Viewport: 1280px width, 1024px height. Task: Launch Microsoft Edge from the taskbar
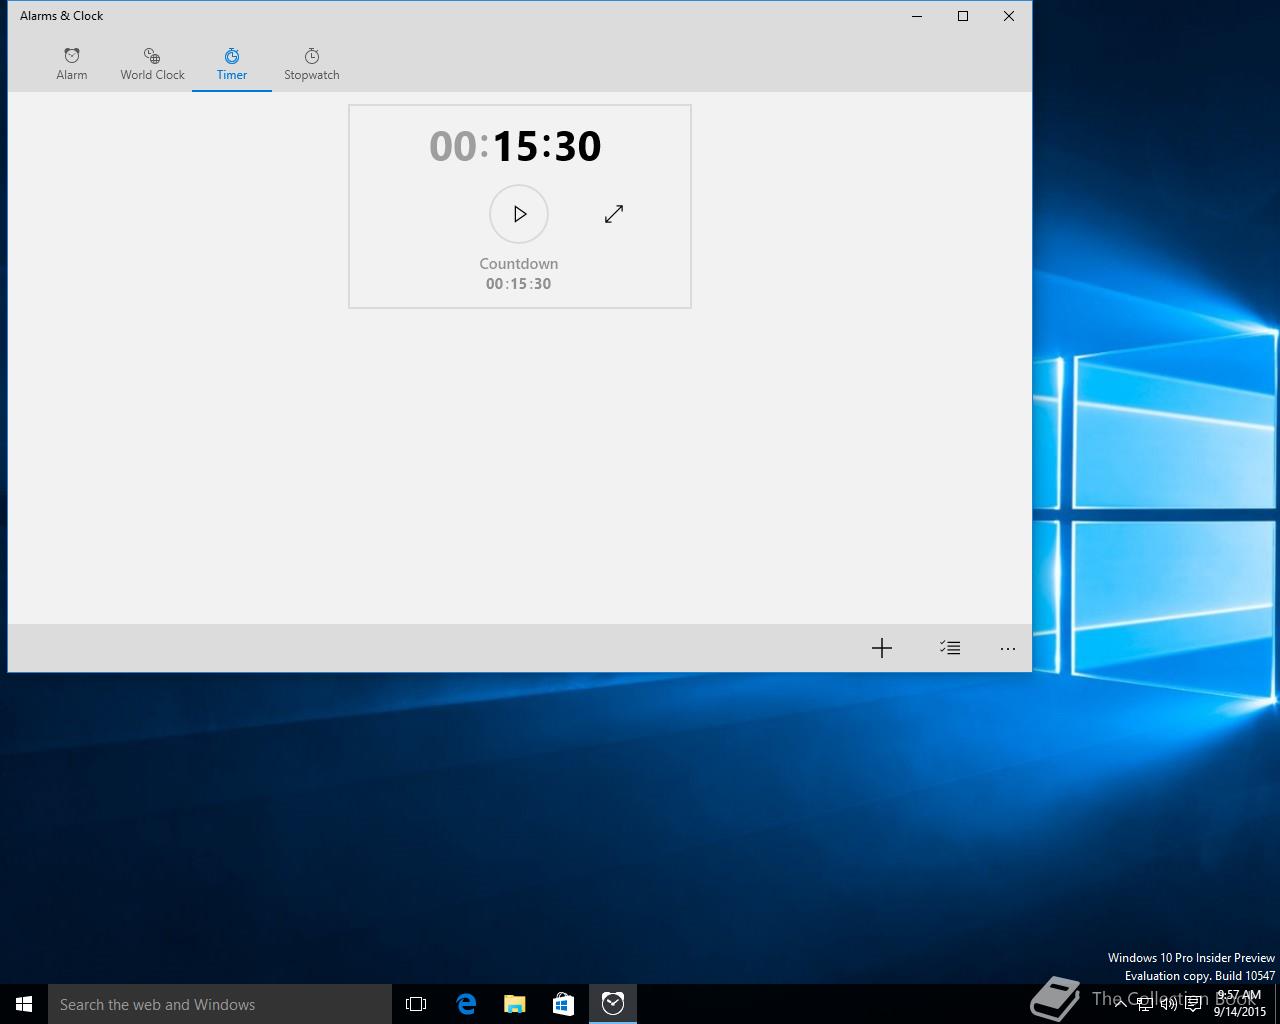(x=466, y=1004)
